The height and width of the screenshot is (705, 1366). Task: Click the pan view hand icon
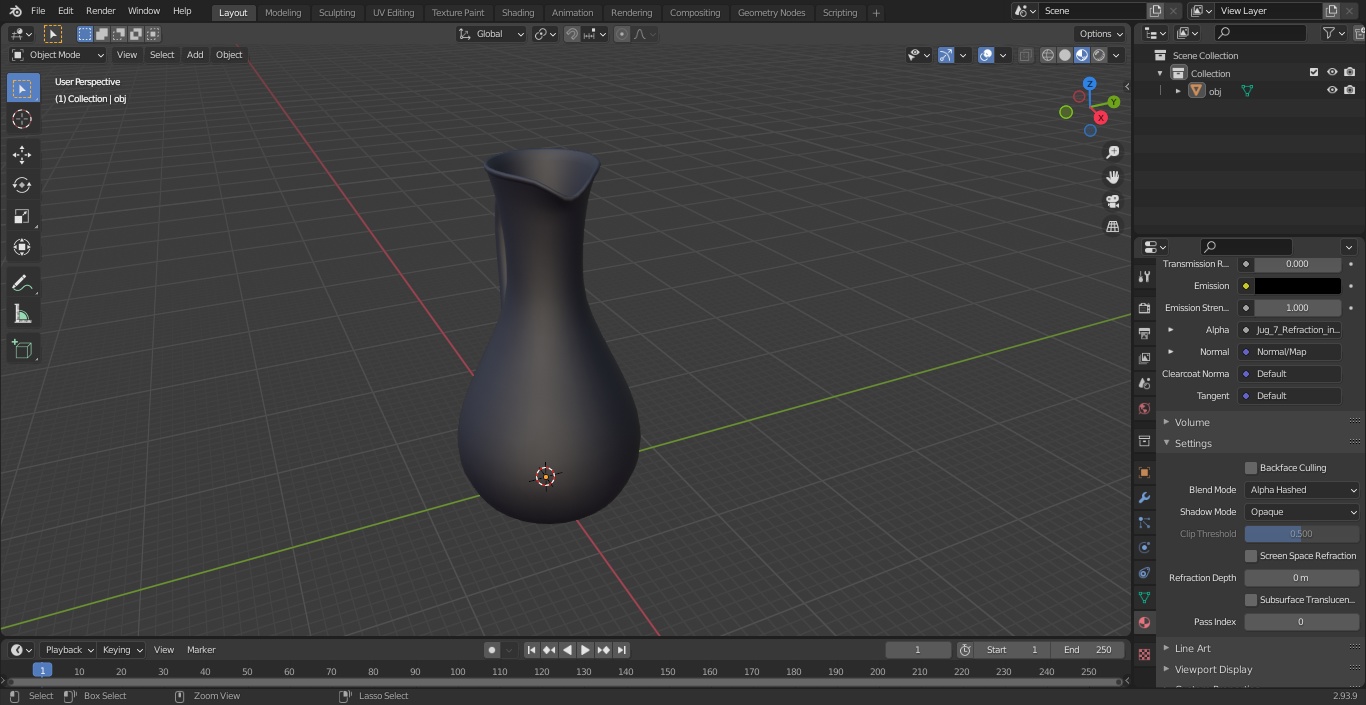click(x=1113, y=177)
